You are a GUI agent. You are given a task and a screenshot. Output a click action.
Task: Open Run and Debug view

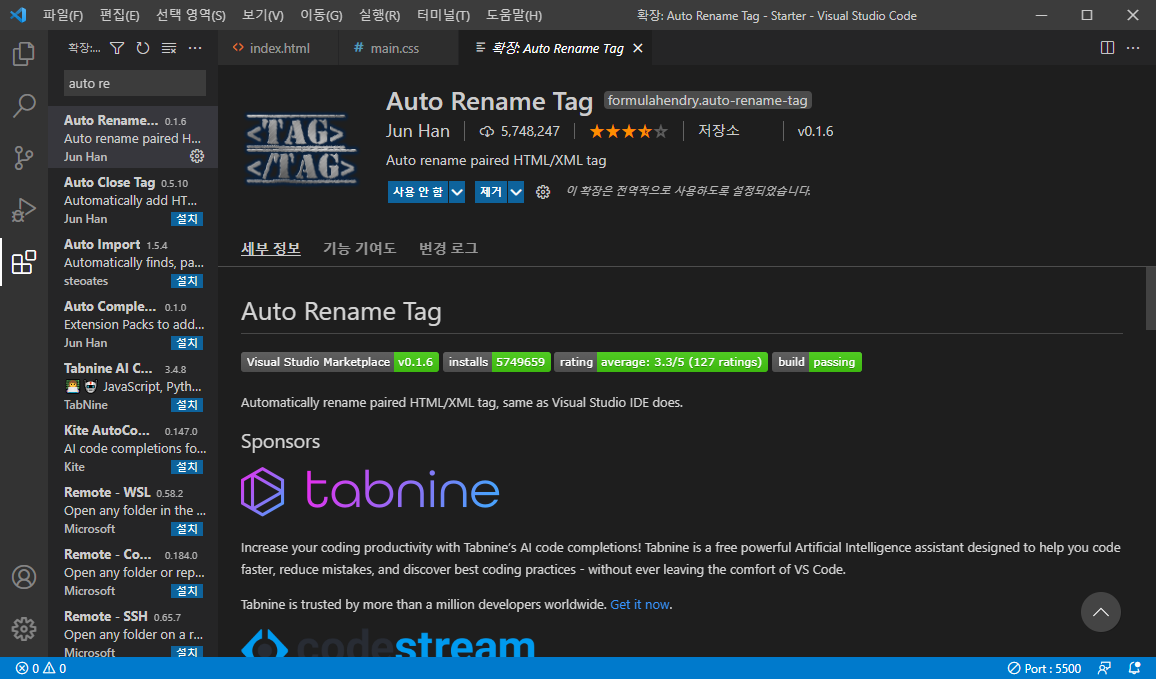[x=24, y=210]
